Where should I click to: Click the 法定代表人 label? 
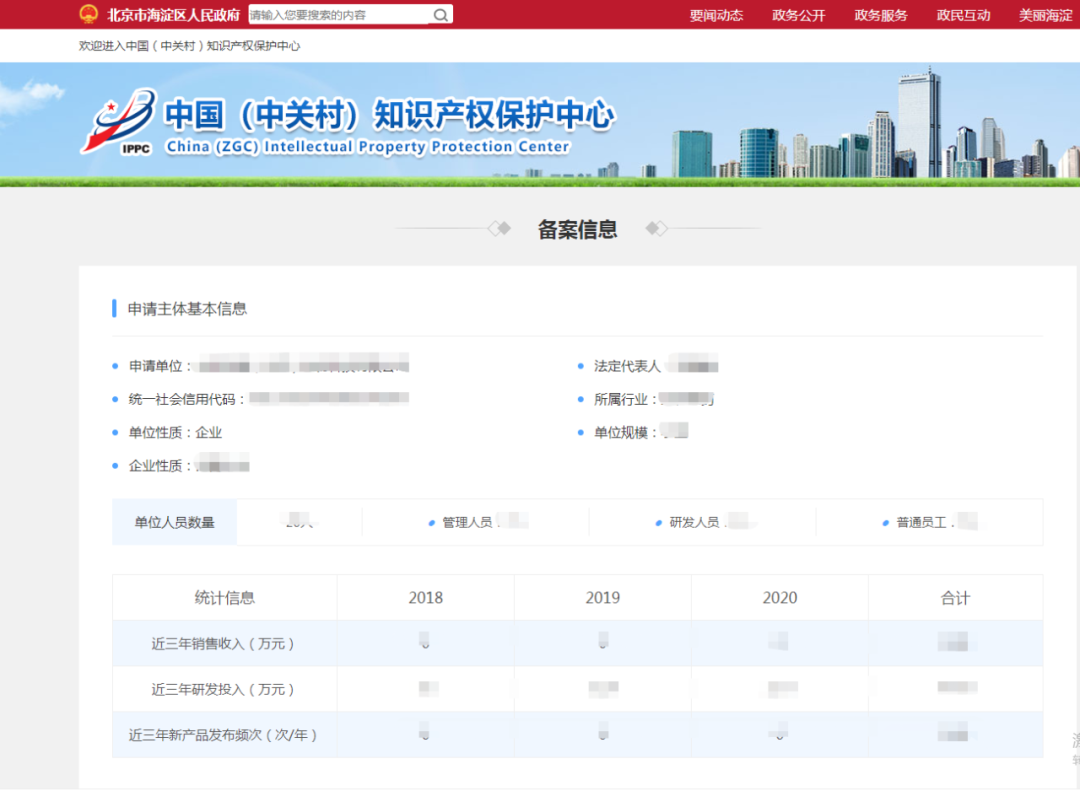(627, 366)
